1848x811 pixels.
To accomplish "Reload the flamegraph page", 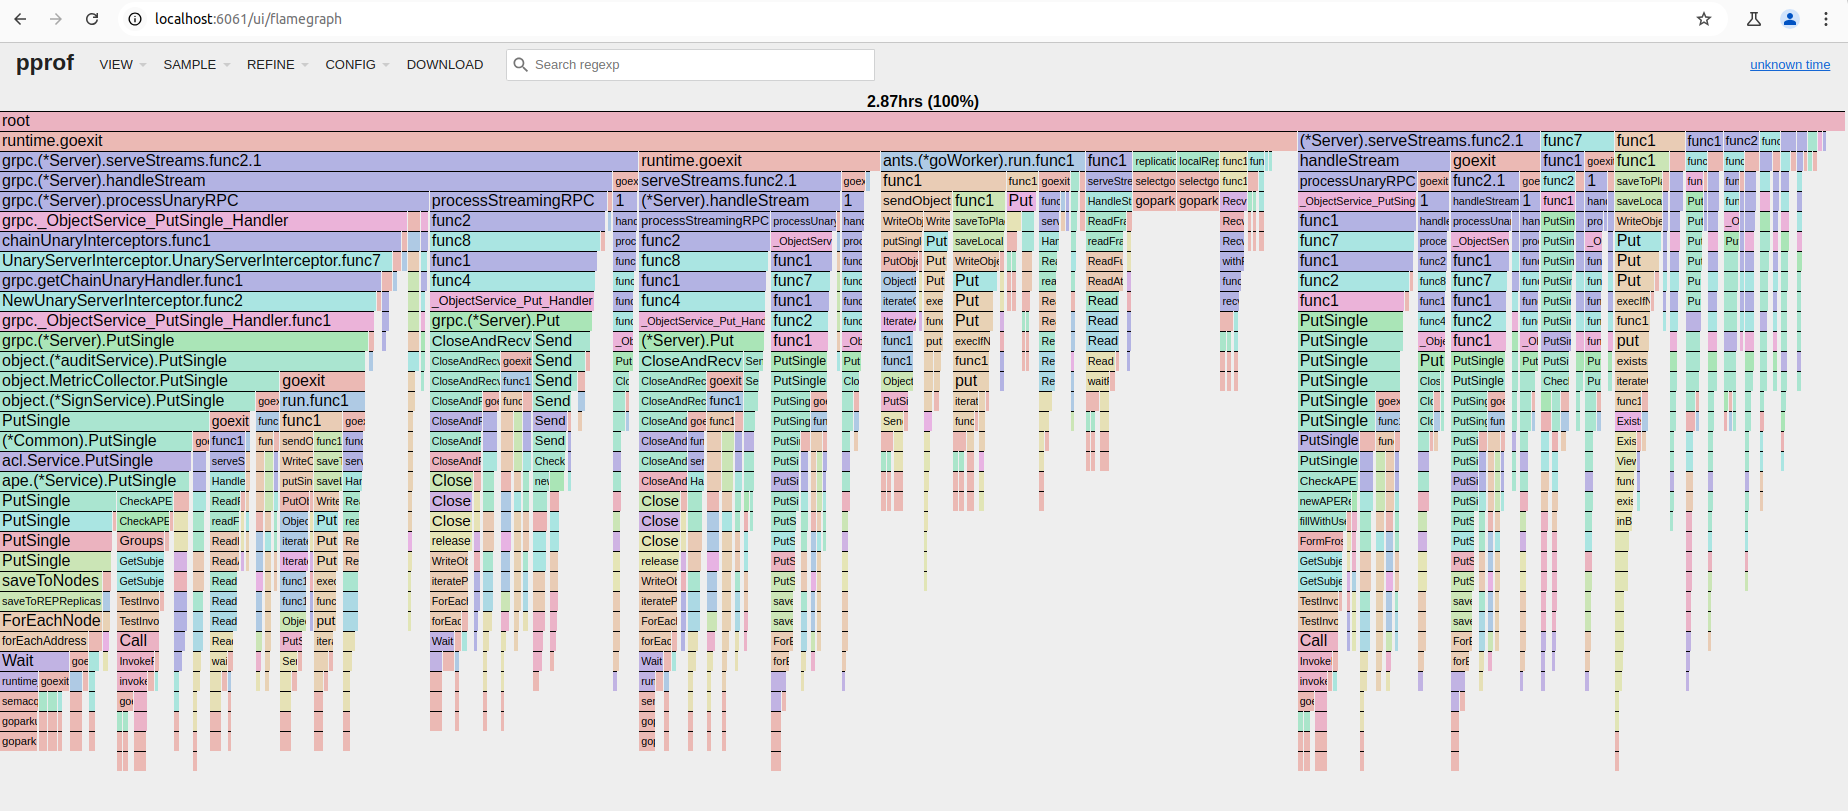I will pos(92,19).
